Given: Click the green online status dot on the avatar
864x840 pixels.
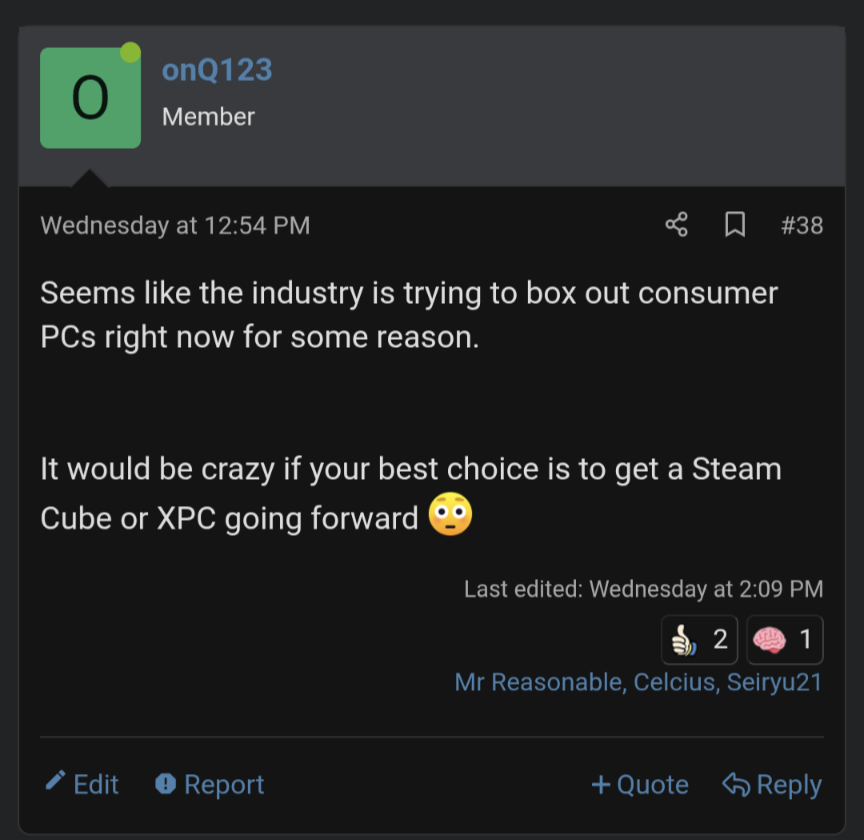Looking at the screenshot, I should [x=130, y=53].
